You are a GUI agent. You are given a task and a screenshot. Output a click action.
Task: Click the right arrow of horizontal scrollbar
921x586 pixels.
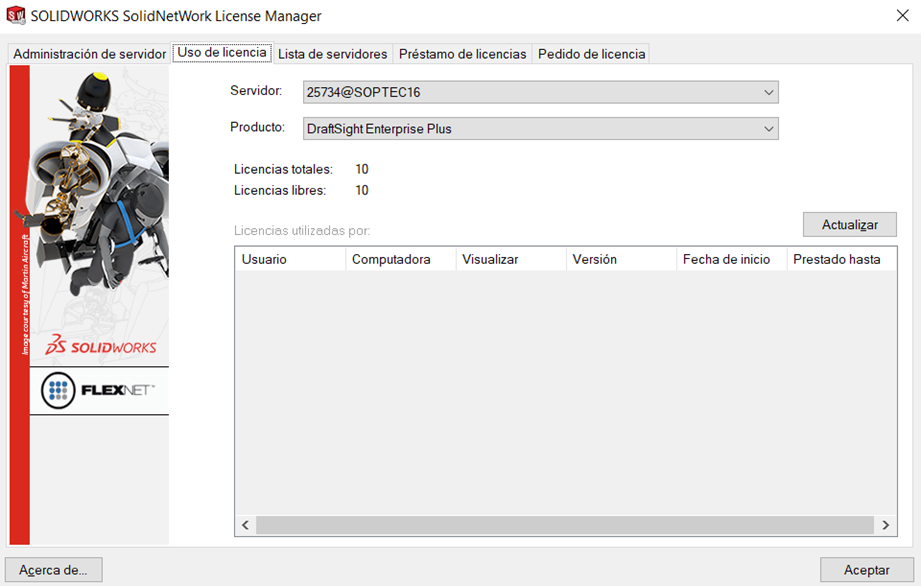pyautogui.click(x=885, y=525)
